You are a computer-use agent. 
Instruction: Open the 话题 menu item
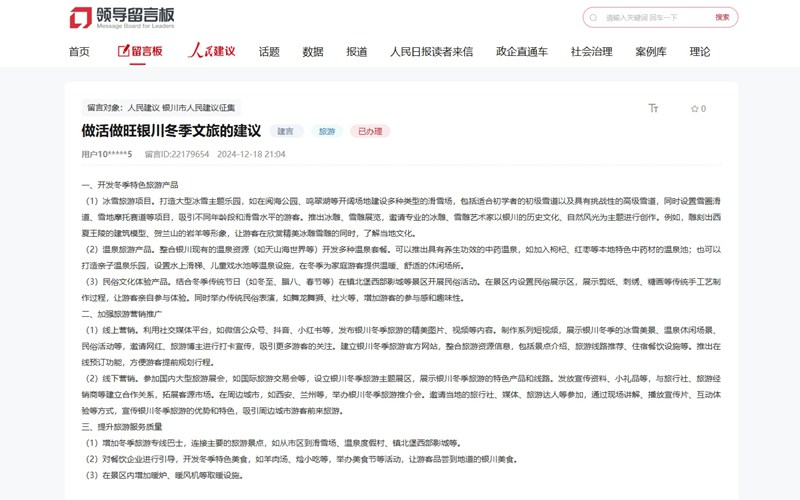tap(269, 52)
